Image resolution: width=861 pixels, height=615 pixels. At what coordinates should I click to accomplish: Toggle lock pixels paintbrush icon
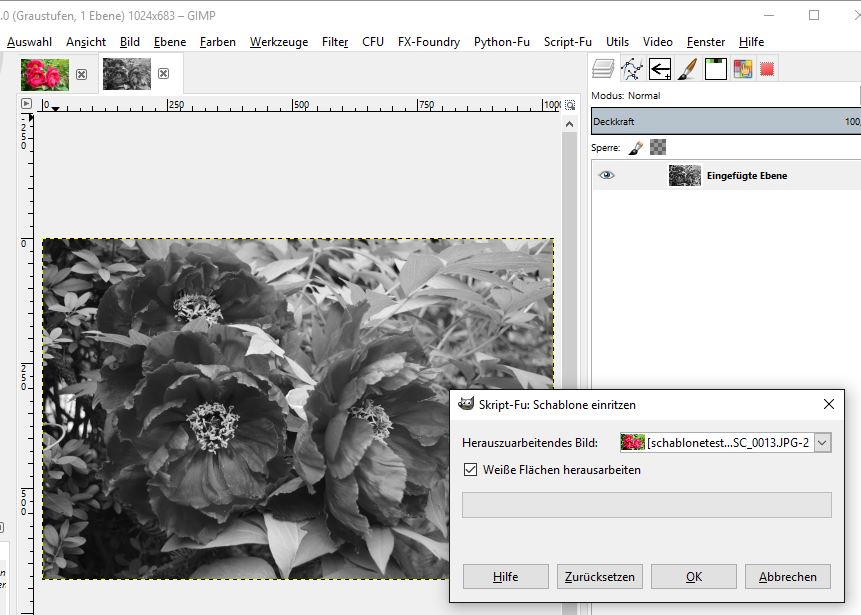pos(636,147)
